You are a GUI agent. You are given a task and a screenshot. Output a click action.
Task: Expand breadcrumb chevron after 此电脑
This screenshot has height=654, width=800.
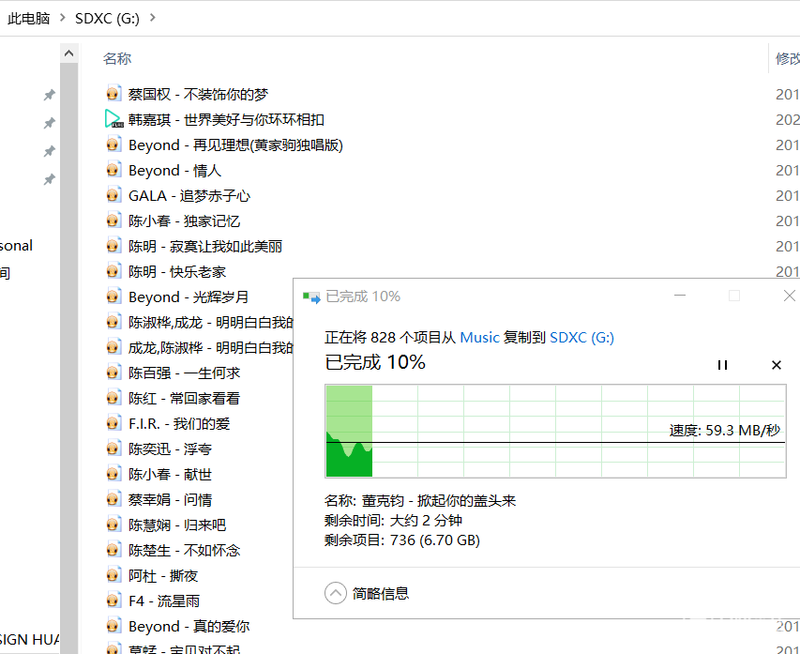62,18
